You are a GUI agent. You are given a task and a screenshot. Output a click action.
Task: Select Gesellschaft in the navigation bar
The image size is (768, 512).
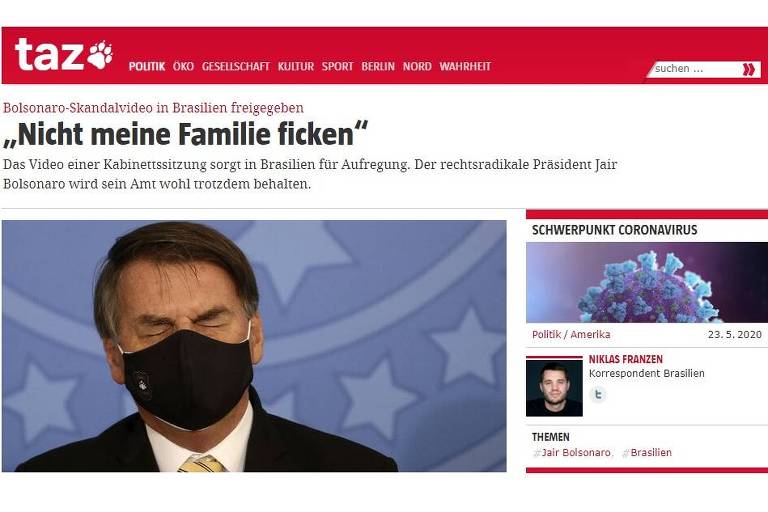coord(236,66)
